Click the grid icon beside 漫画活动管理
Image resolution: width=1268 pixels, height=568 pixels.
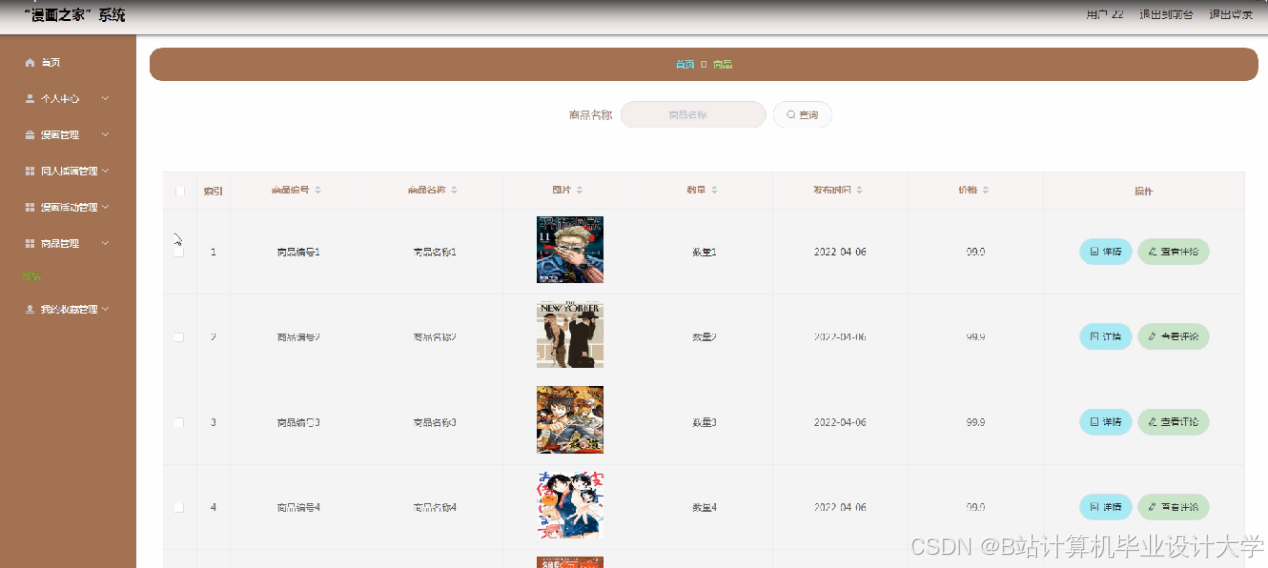click(x=30, y=207)
